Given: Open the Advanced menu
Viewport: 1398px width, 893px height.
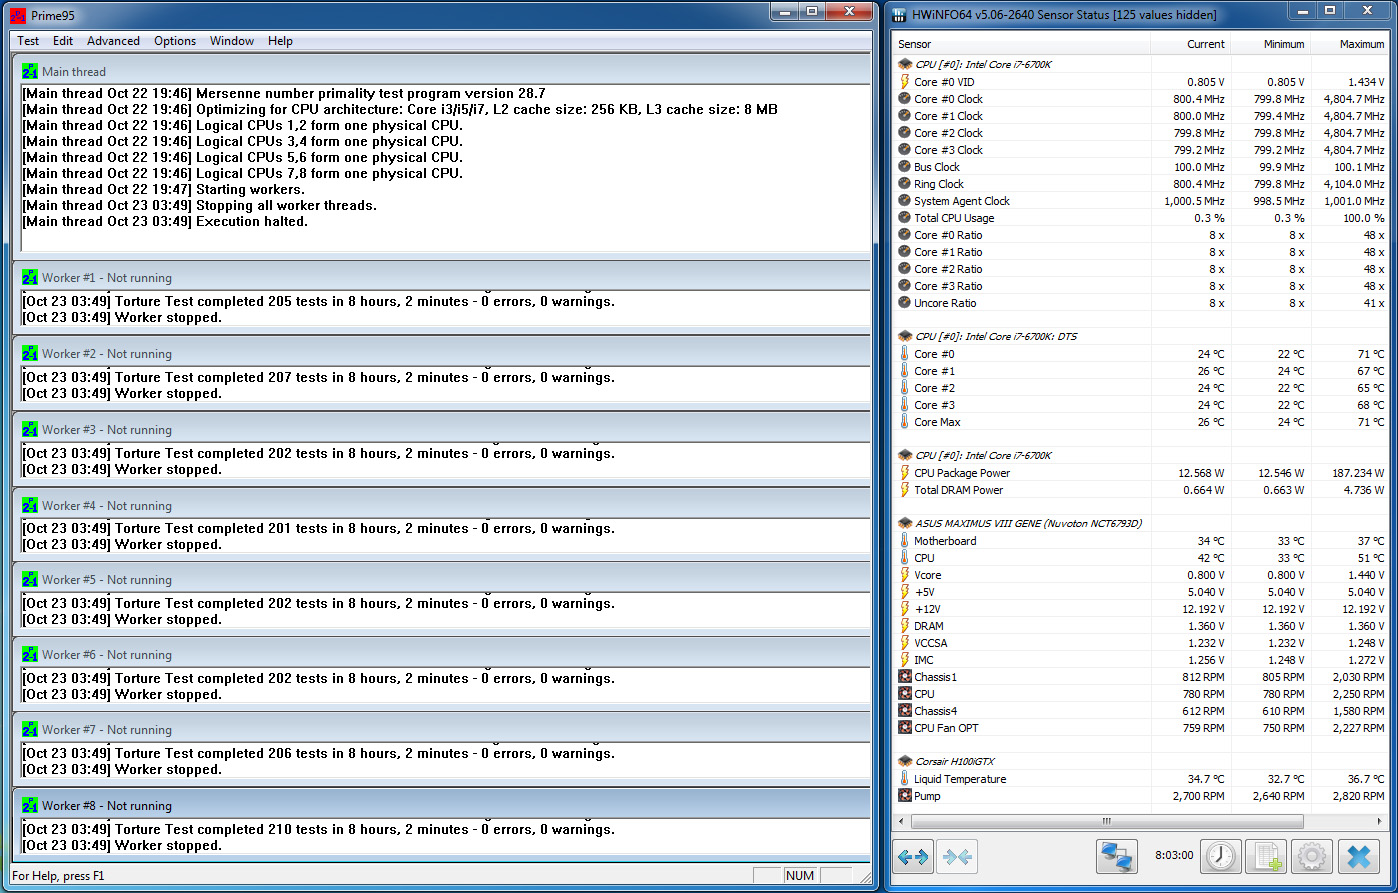Looking at the screenshot, I should 113,41.
